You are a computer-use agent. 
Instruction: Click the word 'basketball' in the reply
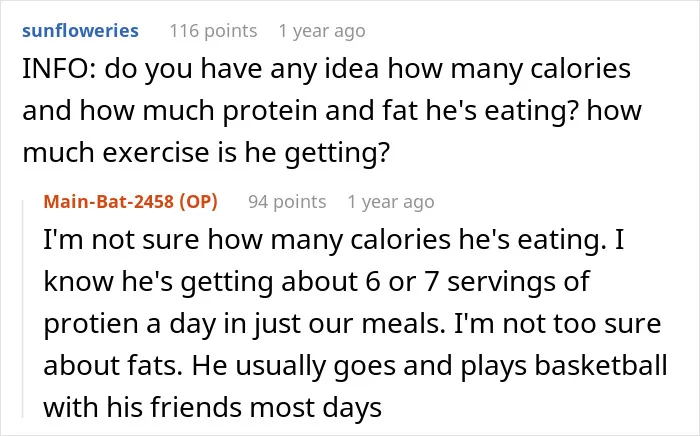[x=601, y=365]
